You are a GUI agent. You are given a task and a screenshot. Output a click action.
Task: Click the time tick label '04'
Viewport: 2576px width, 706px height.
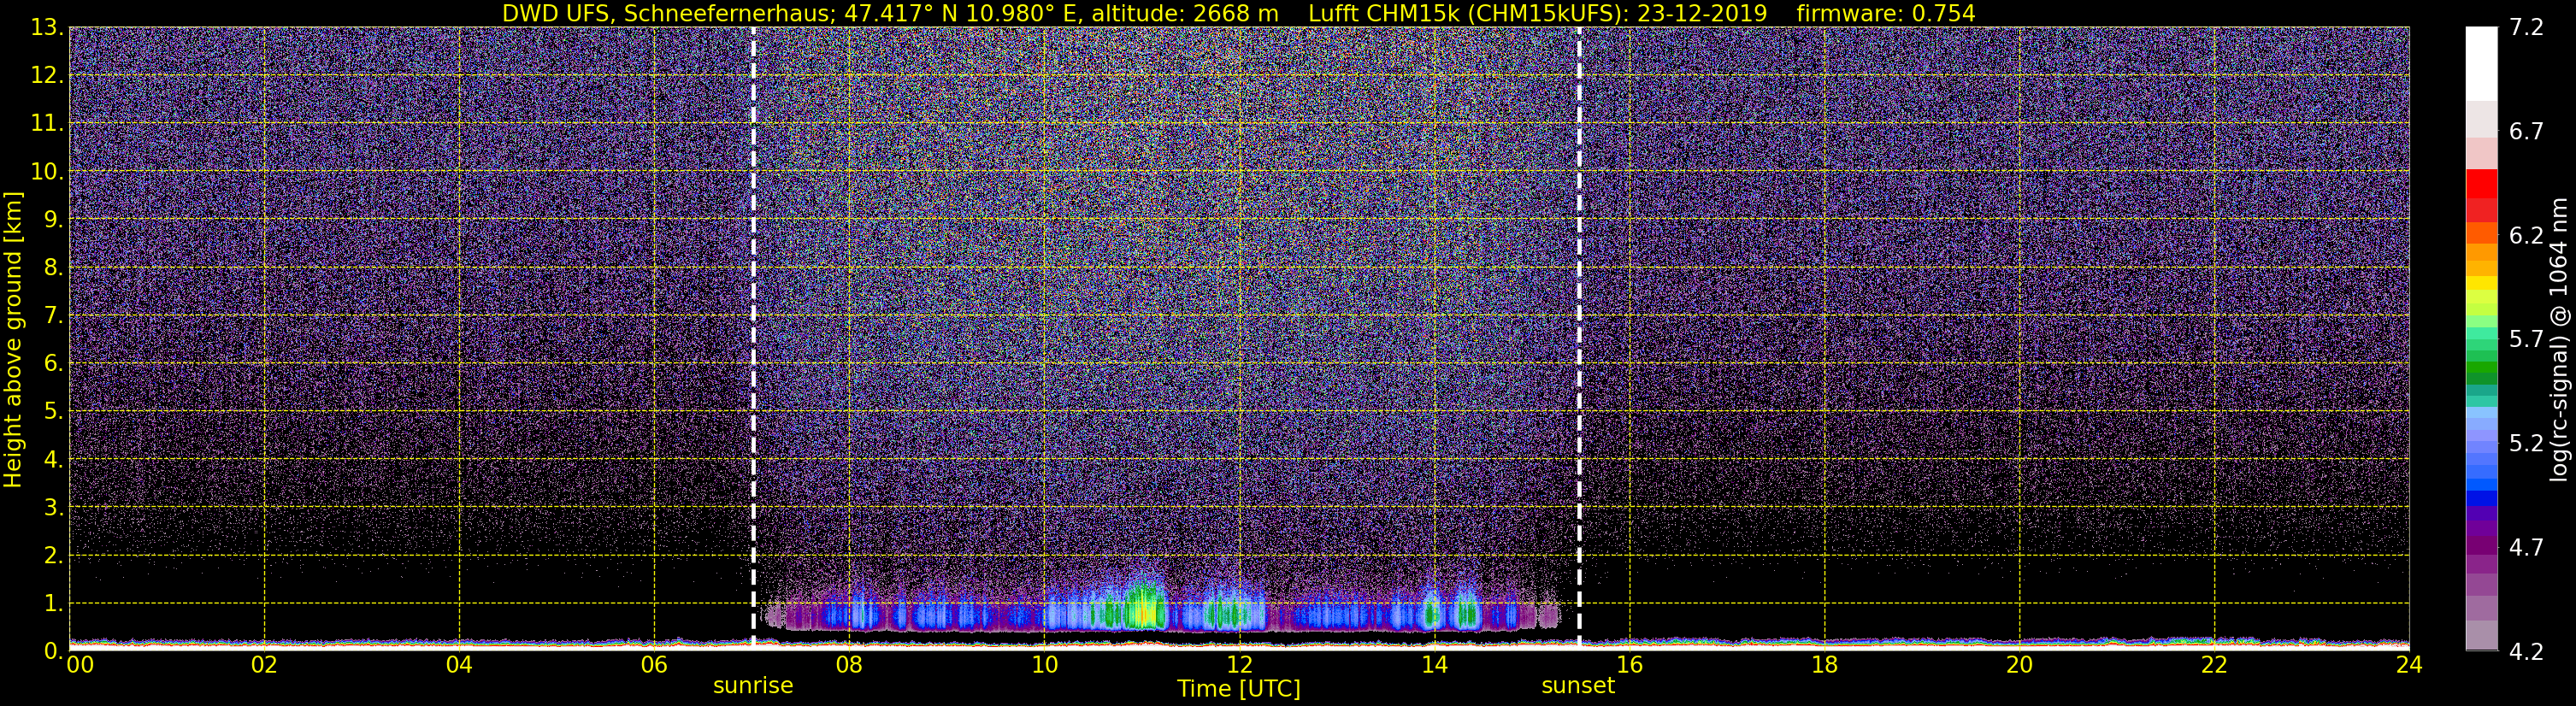[x=459, y=666]
